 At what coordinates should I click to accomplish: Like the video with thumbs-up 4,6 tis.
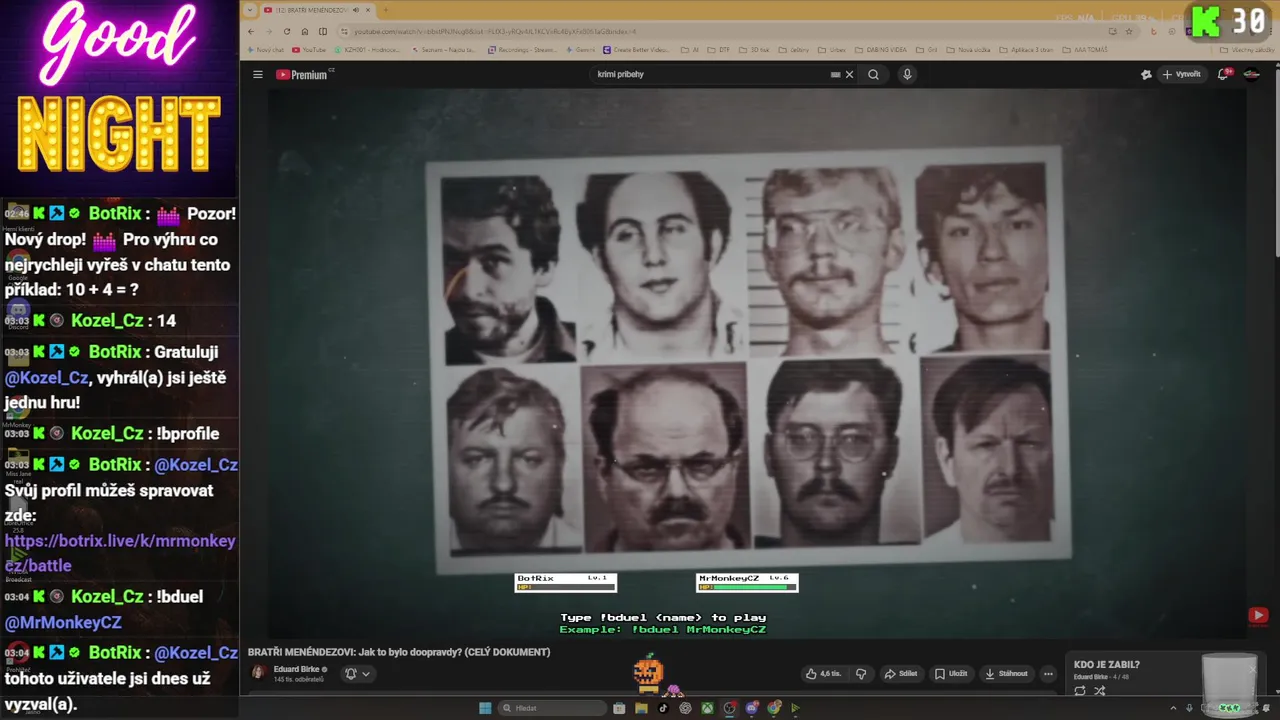tap(823, 674)
